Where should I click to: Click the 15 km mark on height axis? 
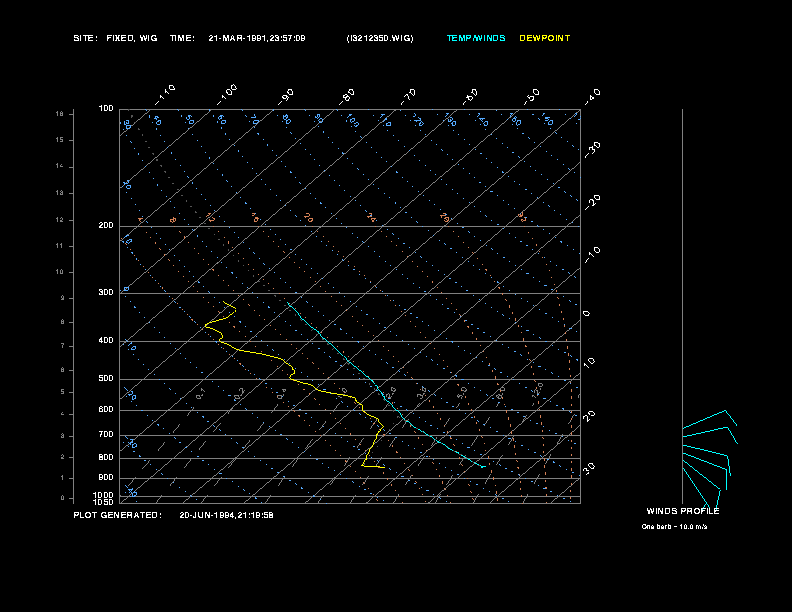point(60,140)
